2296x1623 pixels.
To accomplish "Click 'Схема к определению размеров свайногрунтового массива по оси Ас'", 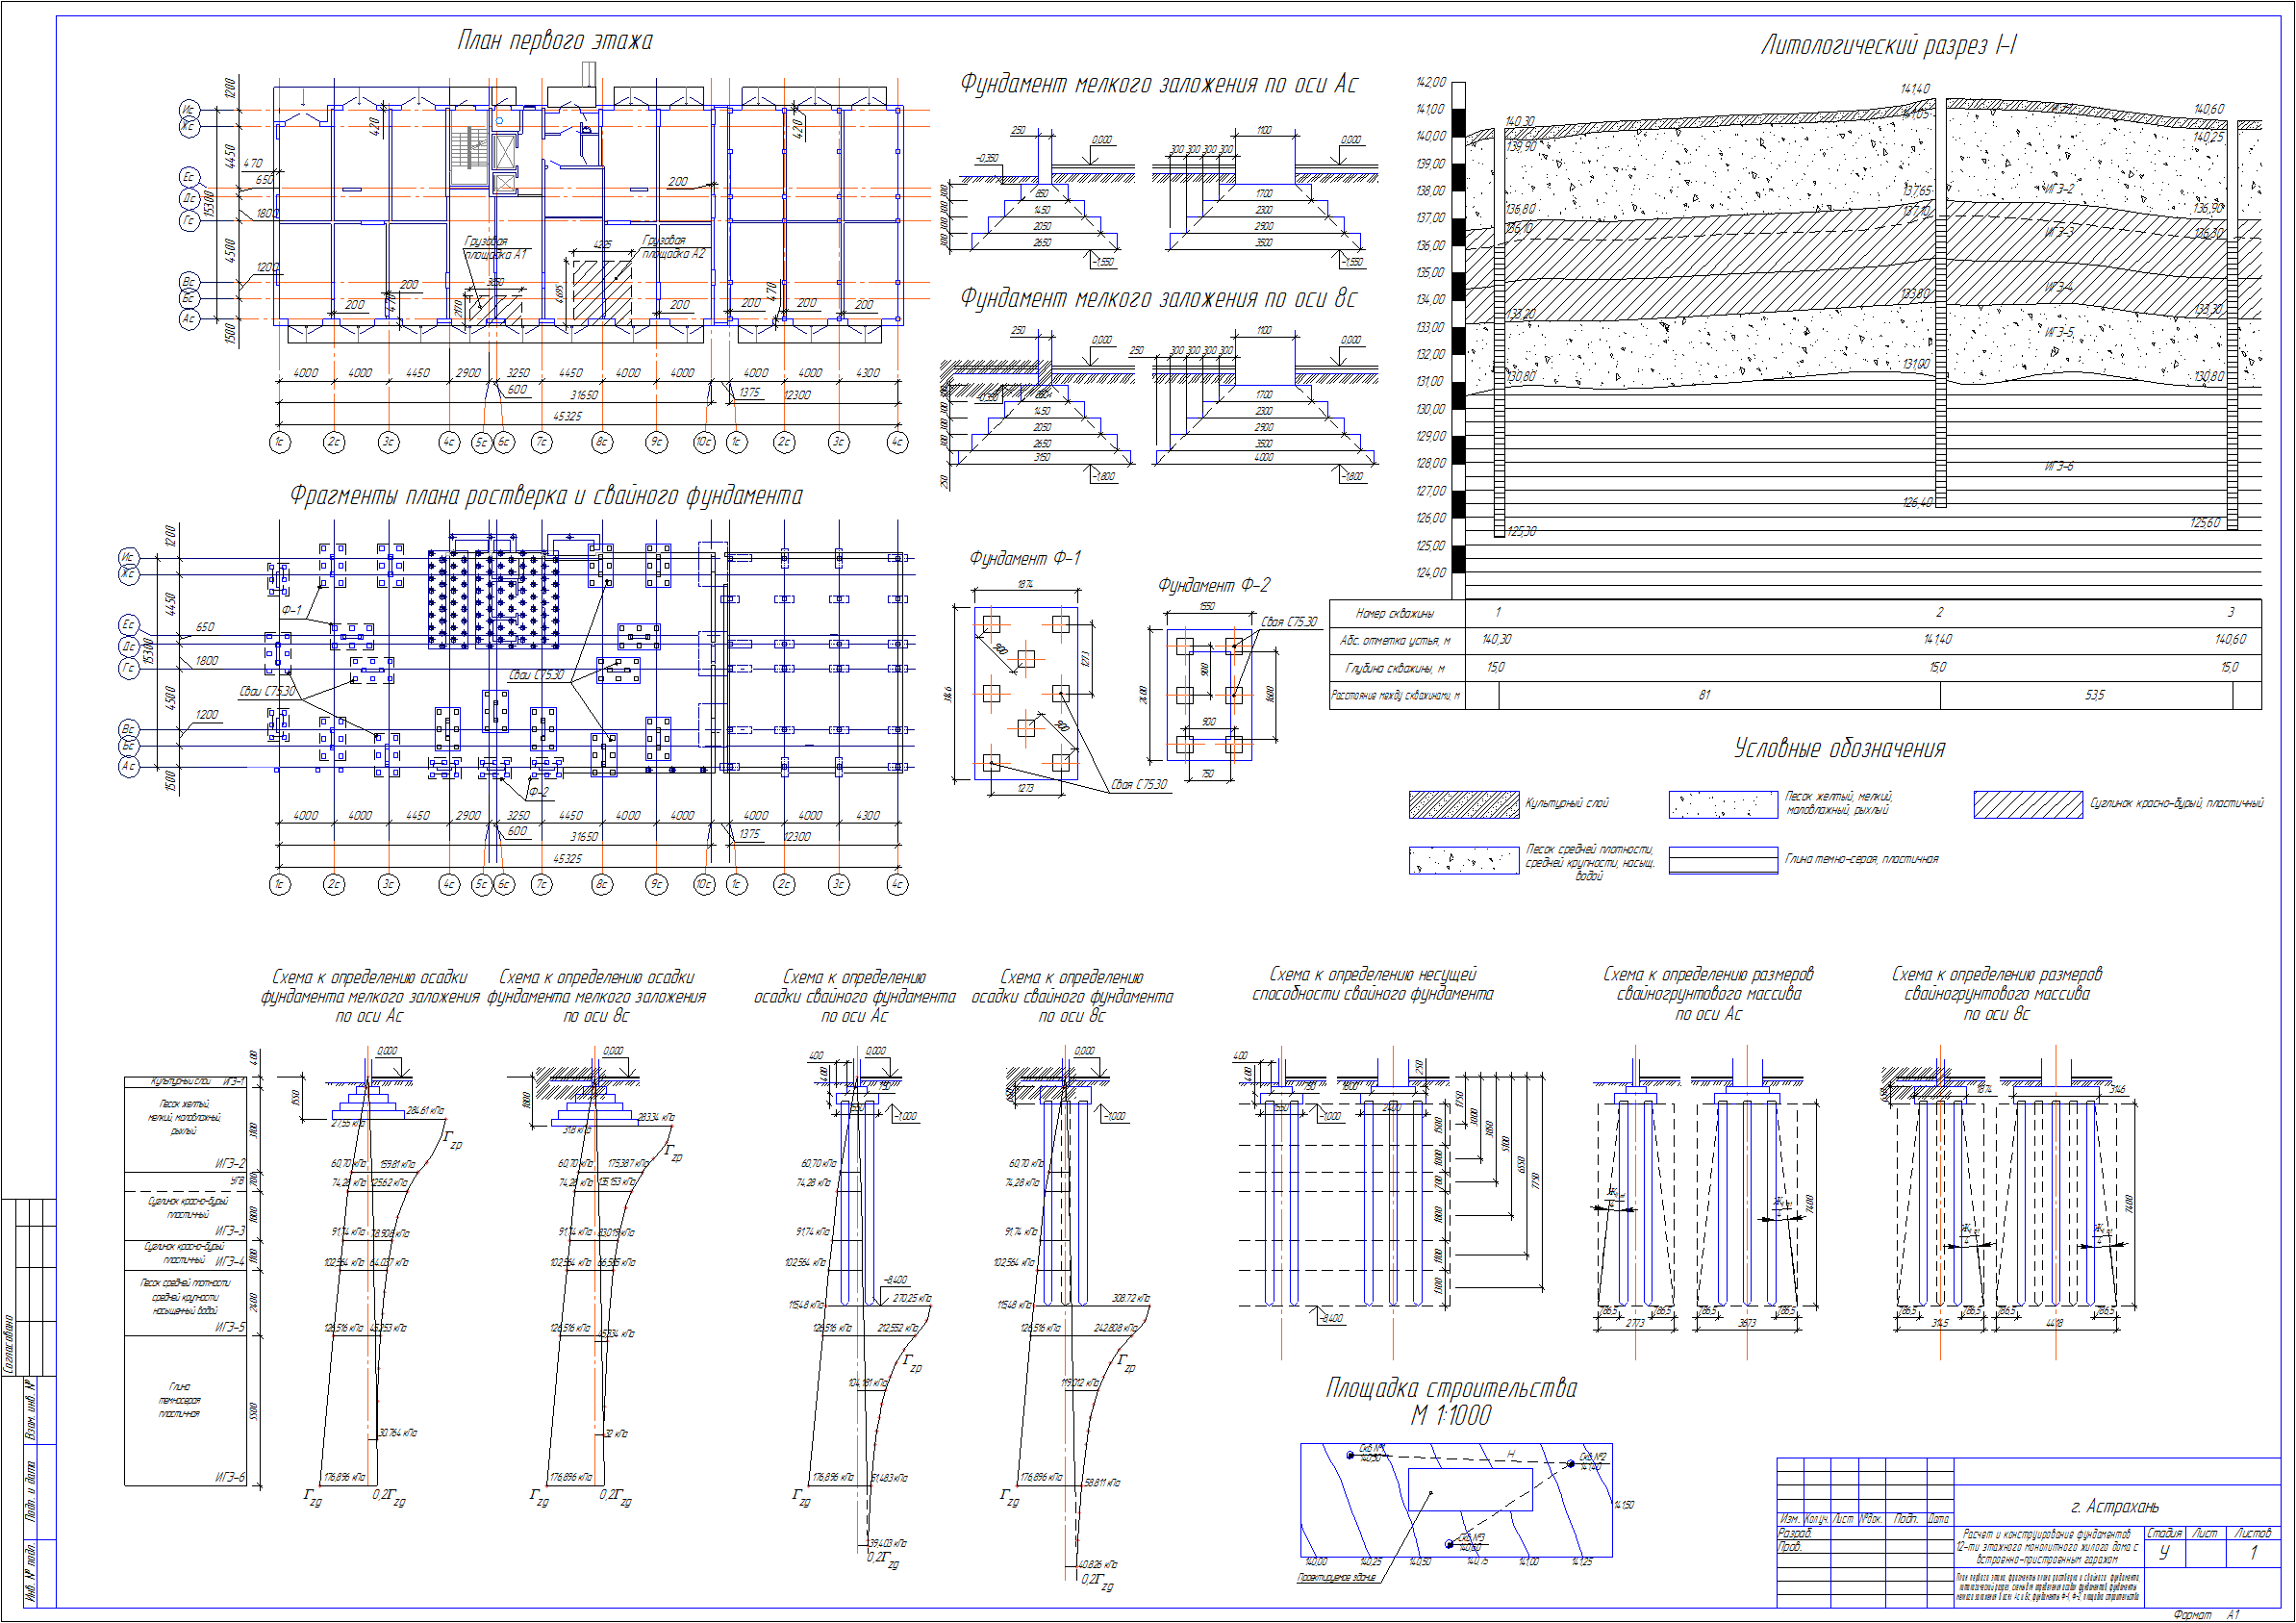I will [1709, 995].
